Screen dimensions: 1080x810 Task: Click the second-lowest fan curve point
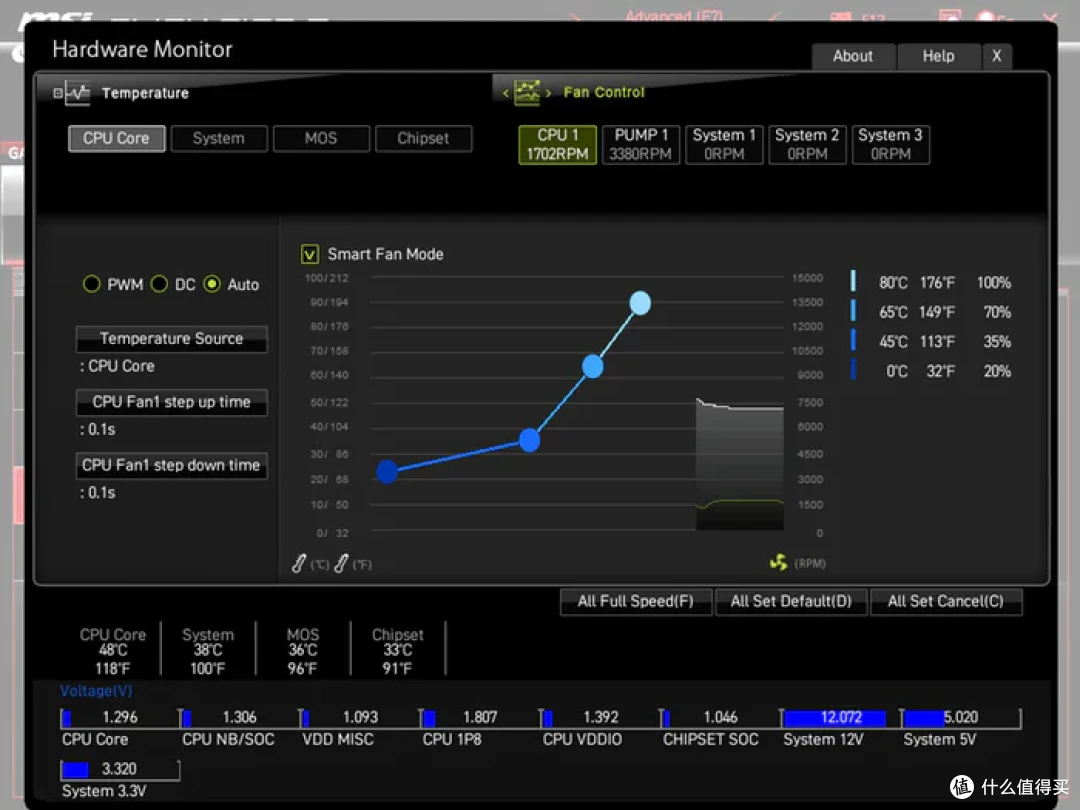click(529, 440)
